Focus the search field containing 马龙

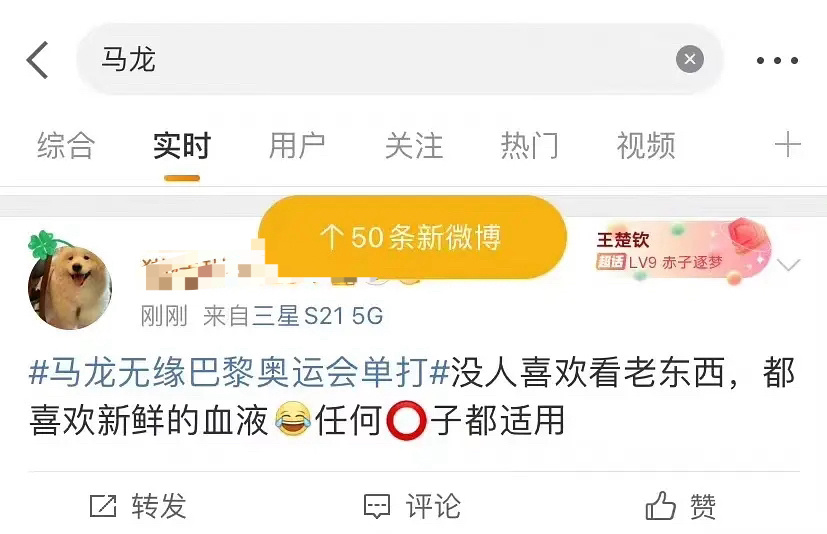[x=399, y=59]
